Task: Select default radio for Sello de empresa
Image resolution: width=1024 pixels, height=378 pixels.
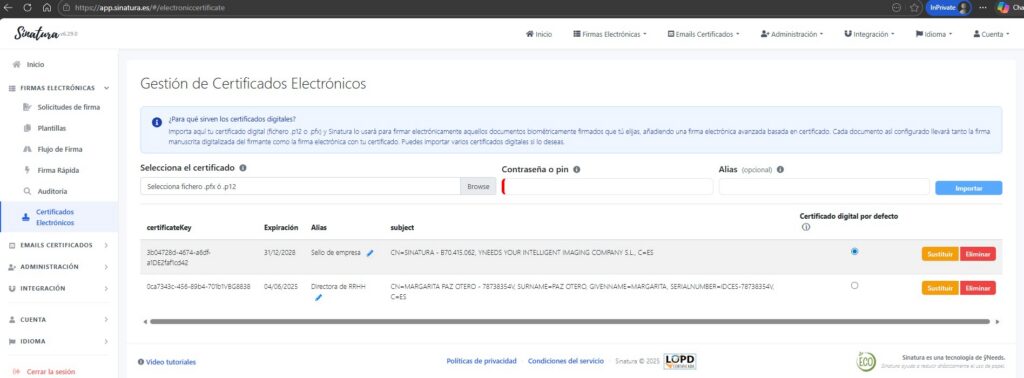Action: [x=855, y=251]
